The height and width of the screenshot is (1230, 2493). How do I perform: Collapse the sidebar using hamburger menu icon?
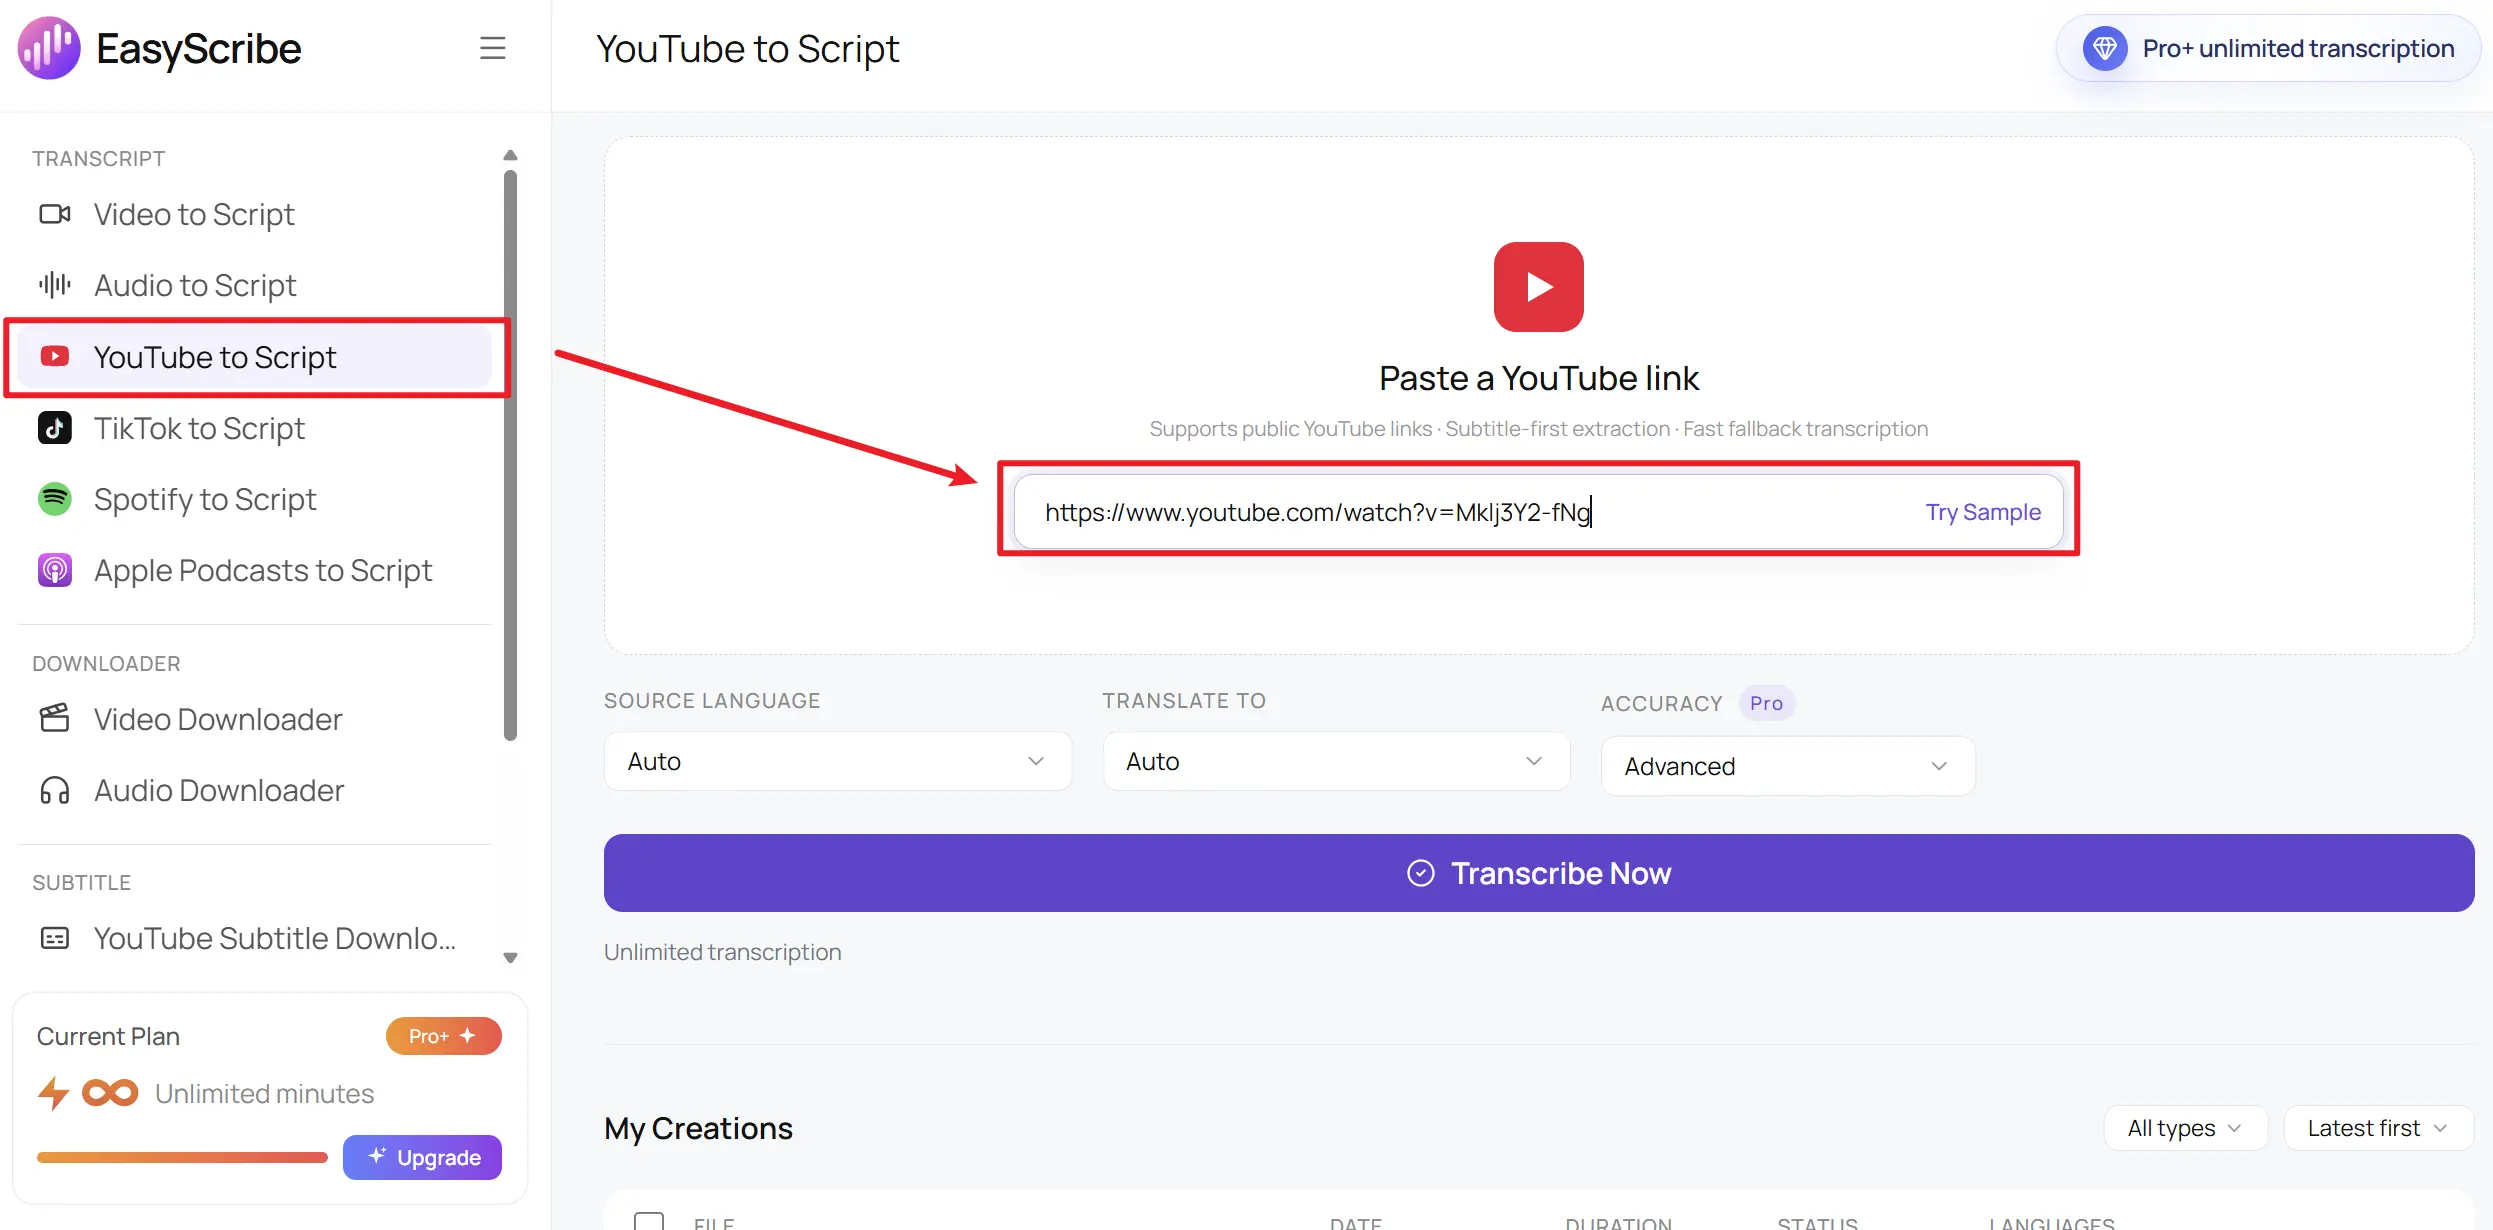point(493,48)
